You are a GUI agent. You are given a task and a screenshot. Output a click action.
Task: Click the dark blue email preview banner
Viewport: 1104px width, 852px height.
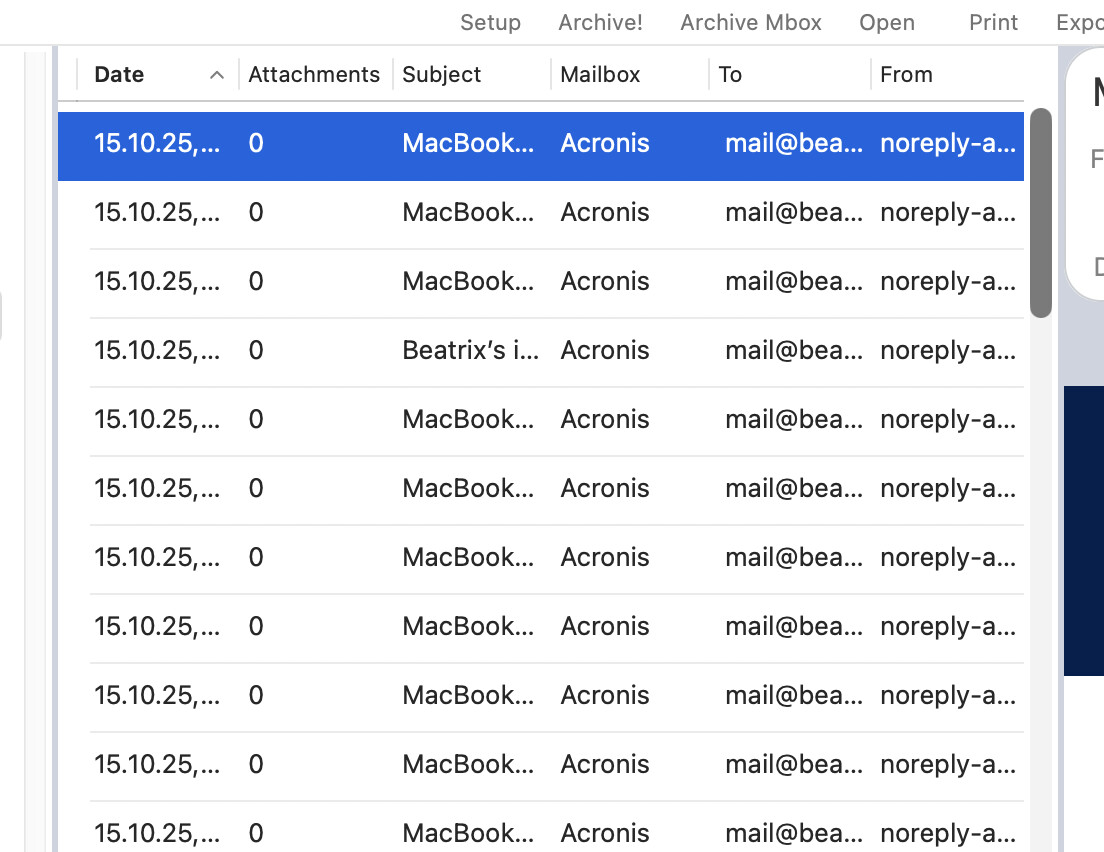point(1083,530)
